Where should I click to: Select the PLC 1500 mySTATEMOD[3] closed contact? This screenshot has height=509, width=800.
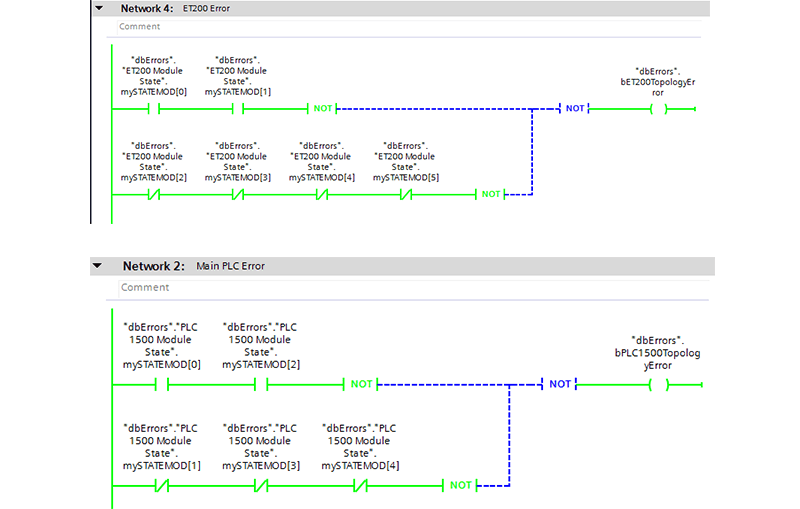tap(261, 486)
